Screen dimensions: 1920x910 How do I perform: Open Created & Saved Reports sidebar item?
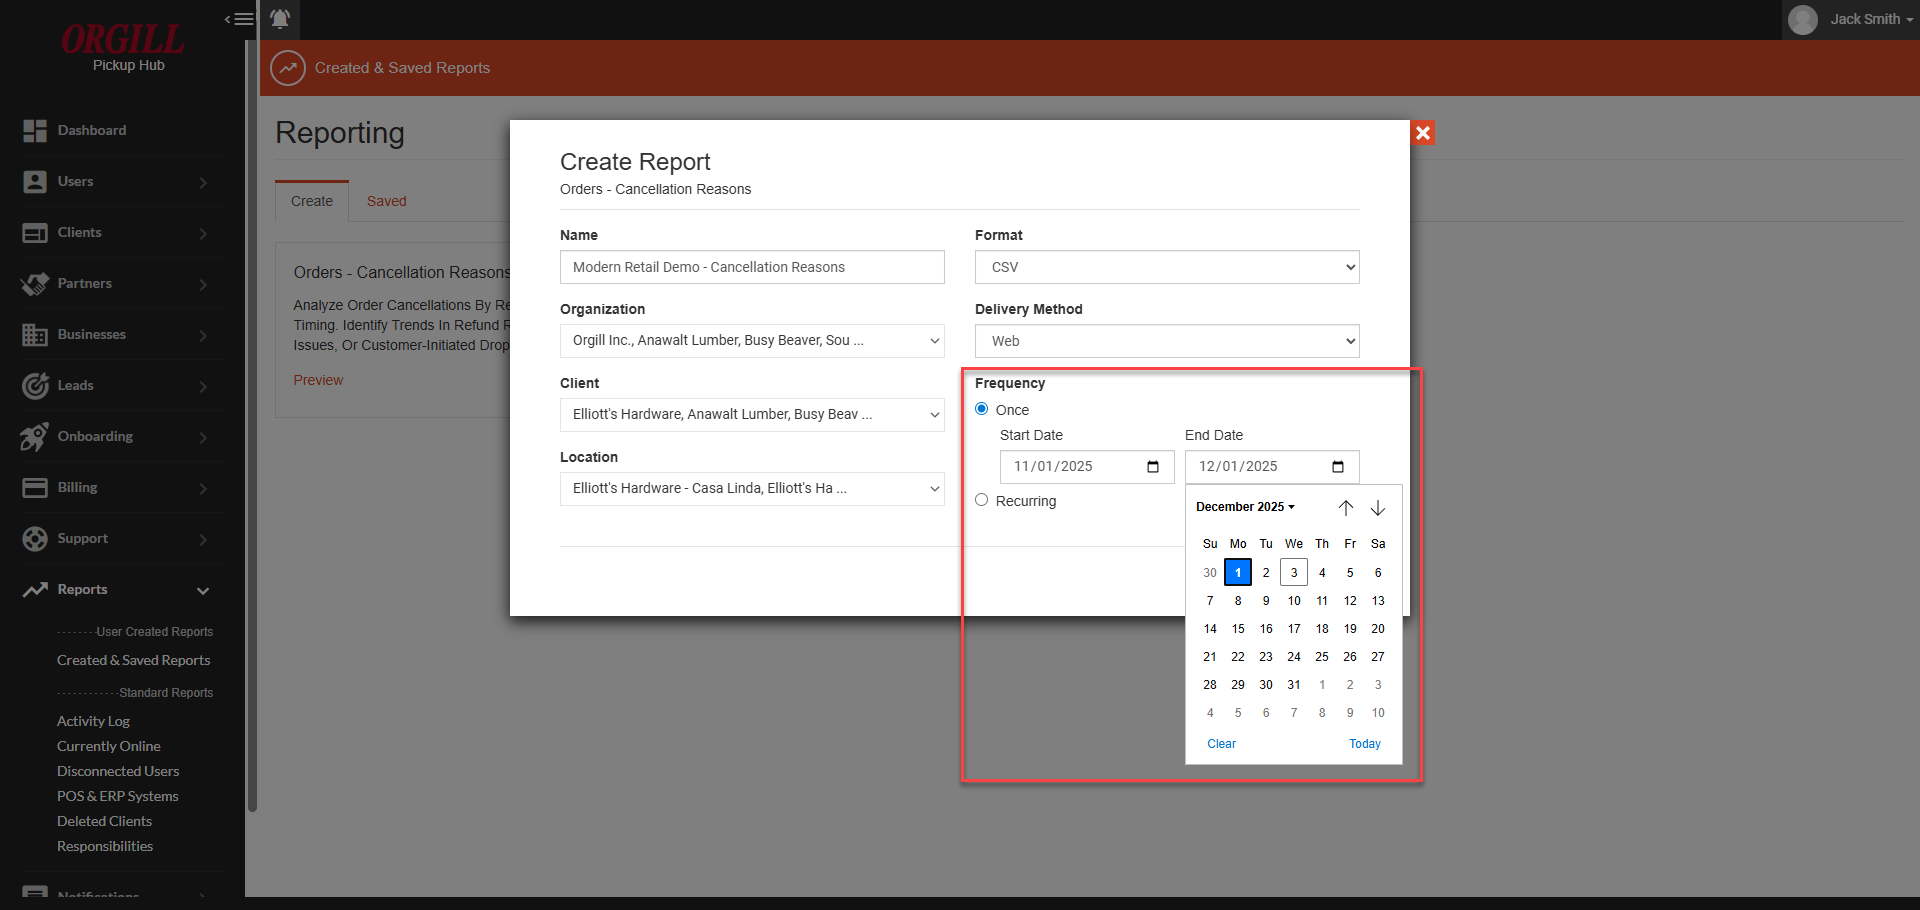[x=134, y=660]
